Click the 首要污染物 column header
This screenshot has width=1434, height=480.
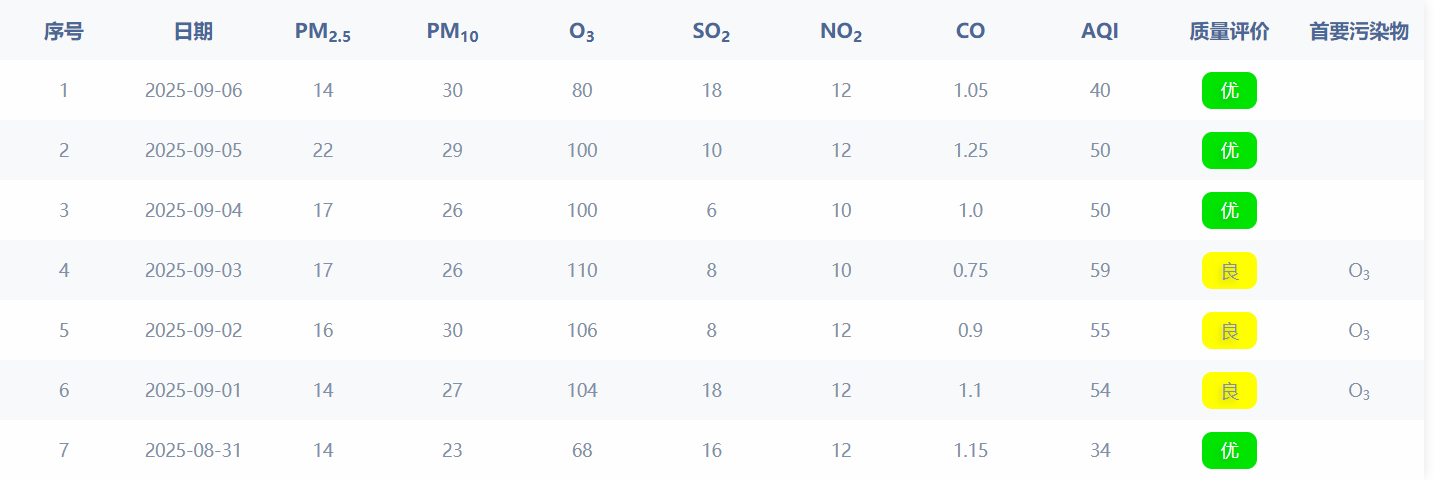1359,32
